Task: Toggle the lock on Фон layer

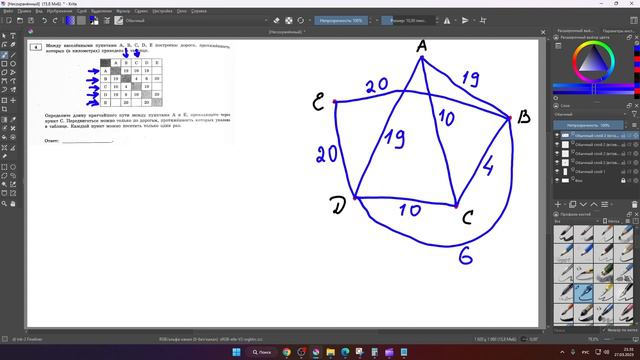Action: click(x=623, y=180)
